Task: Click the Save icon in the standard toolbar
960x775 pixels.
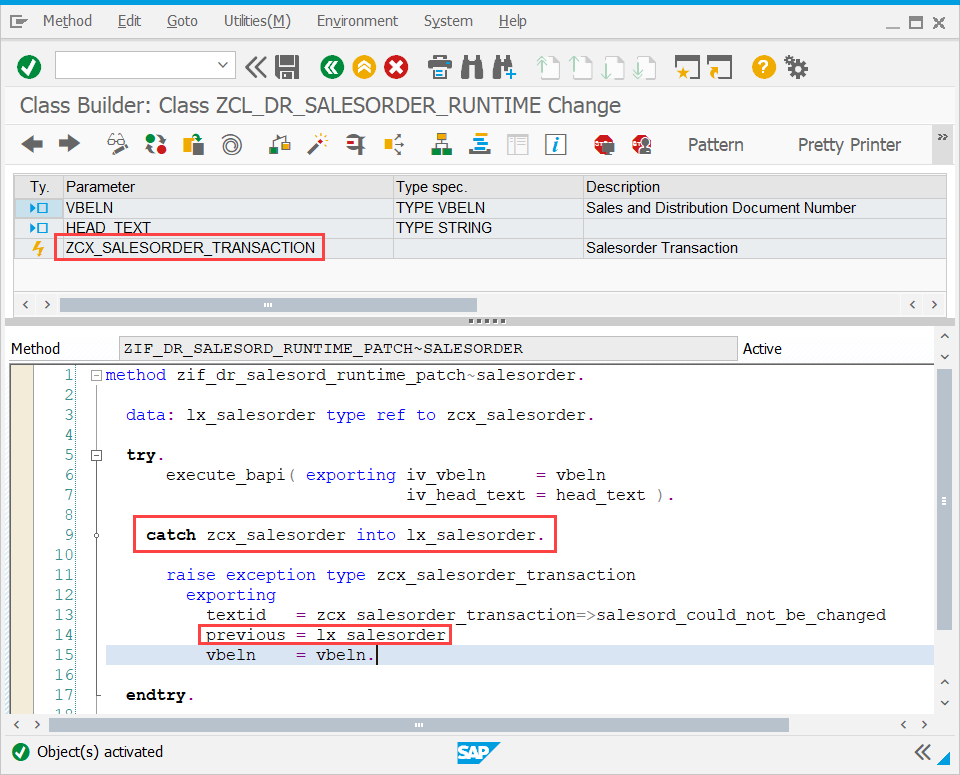Action: click(x=289, y=67)
